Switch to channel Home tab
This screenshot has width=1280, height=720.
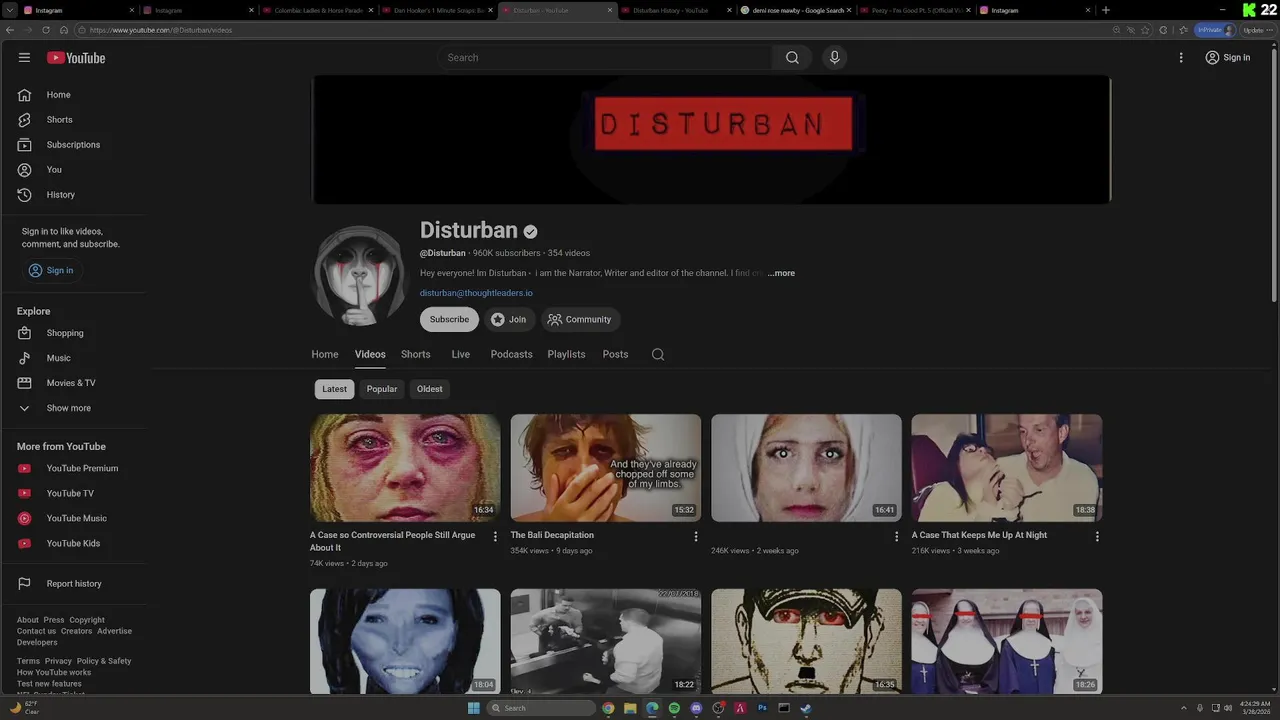[325, 354]
